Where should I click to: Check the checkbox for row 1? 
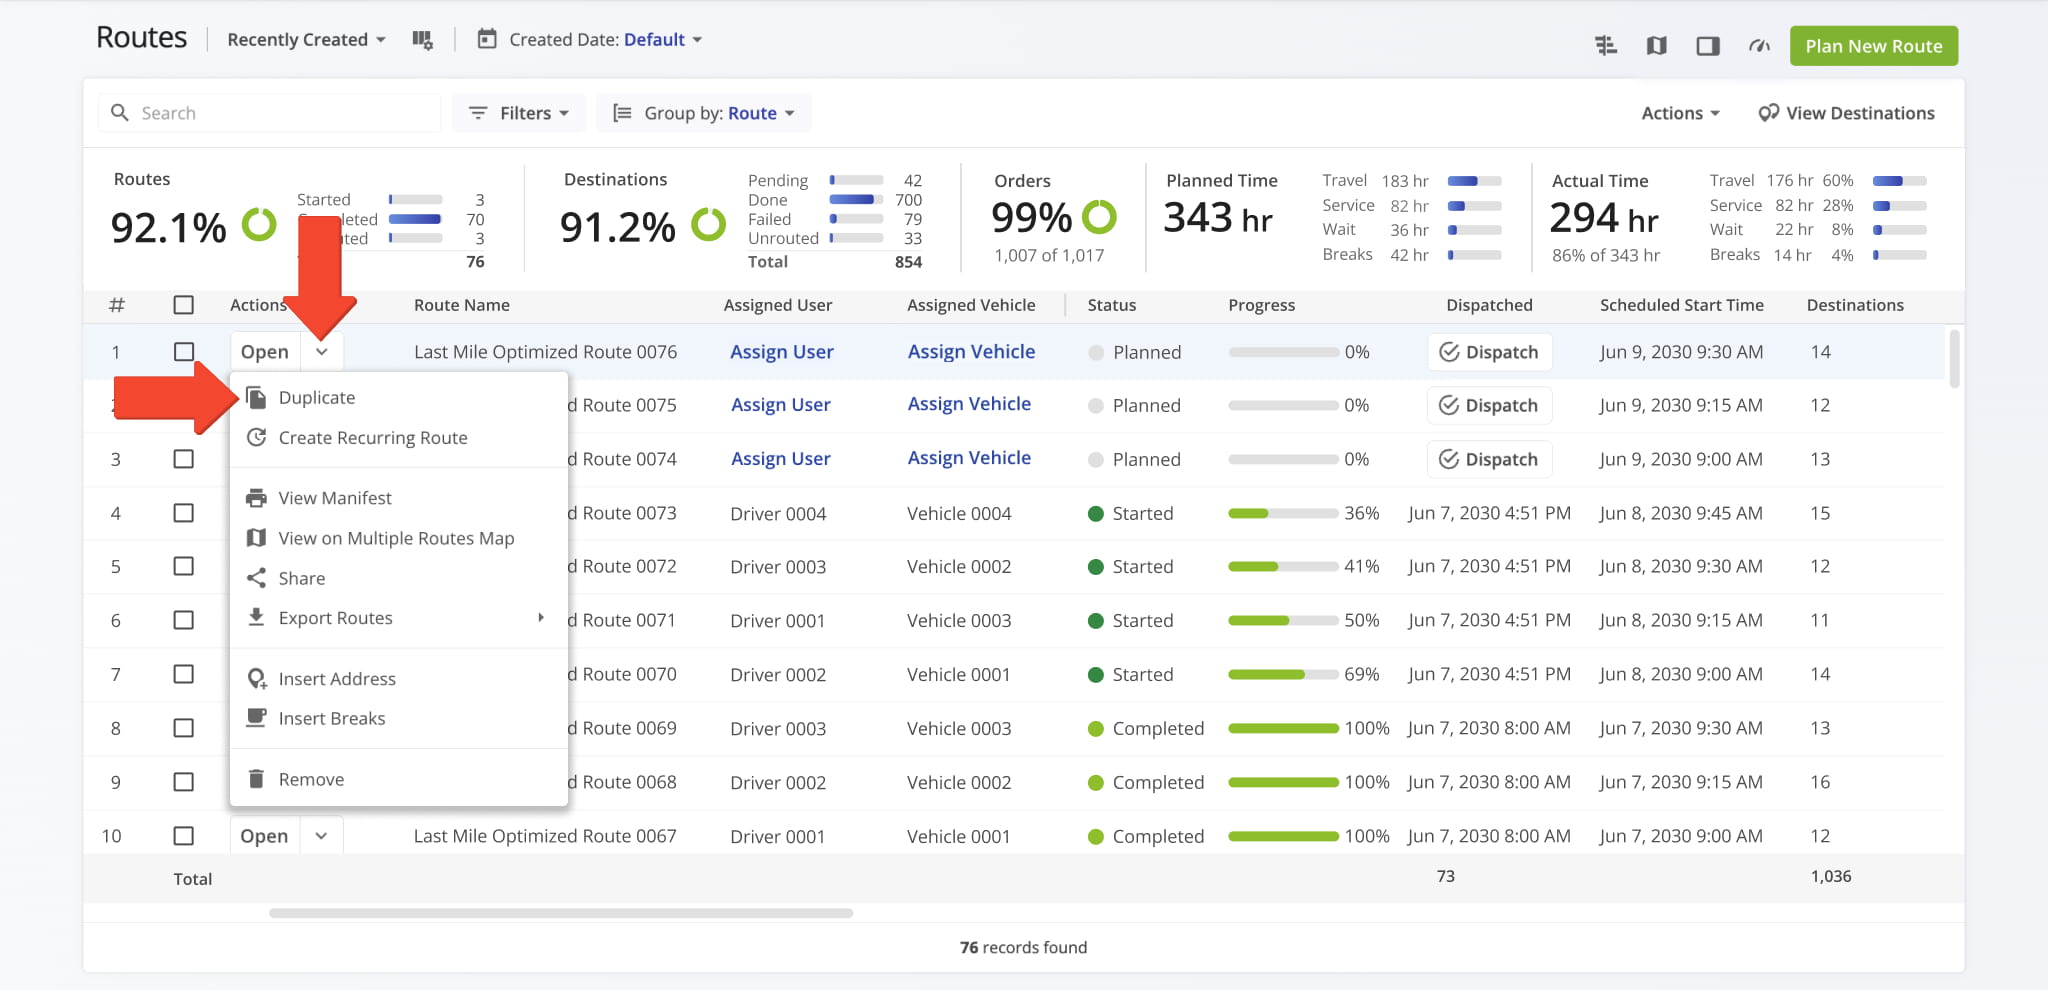184,352
